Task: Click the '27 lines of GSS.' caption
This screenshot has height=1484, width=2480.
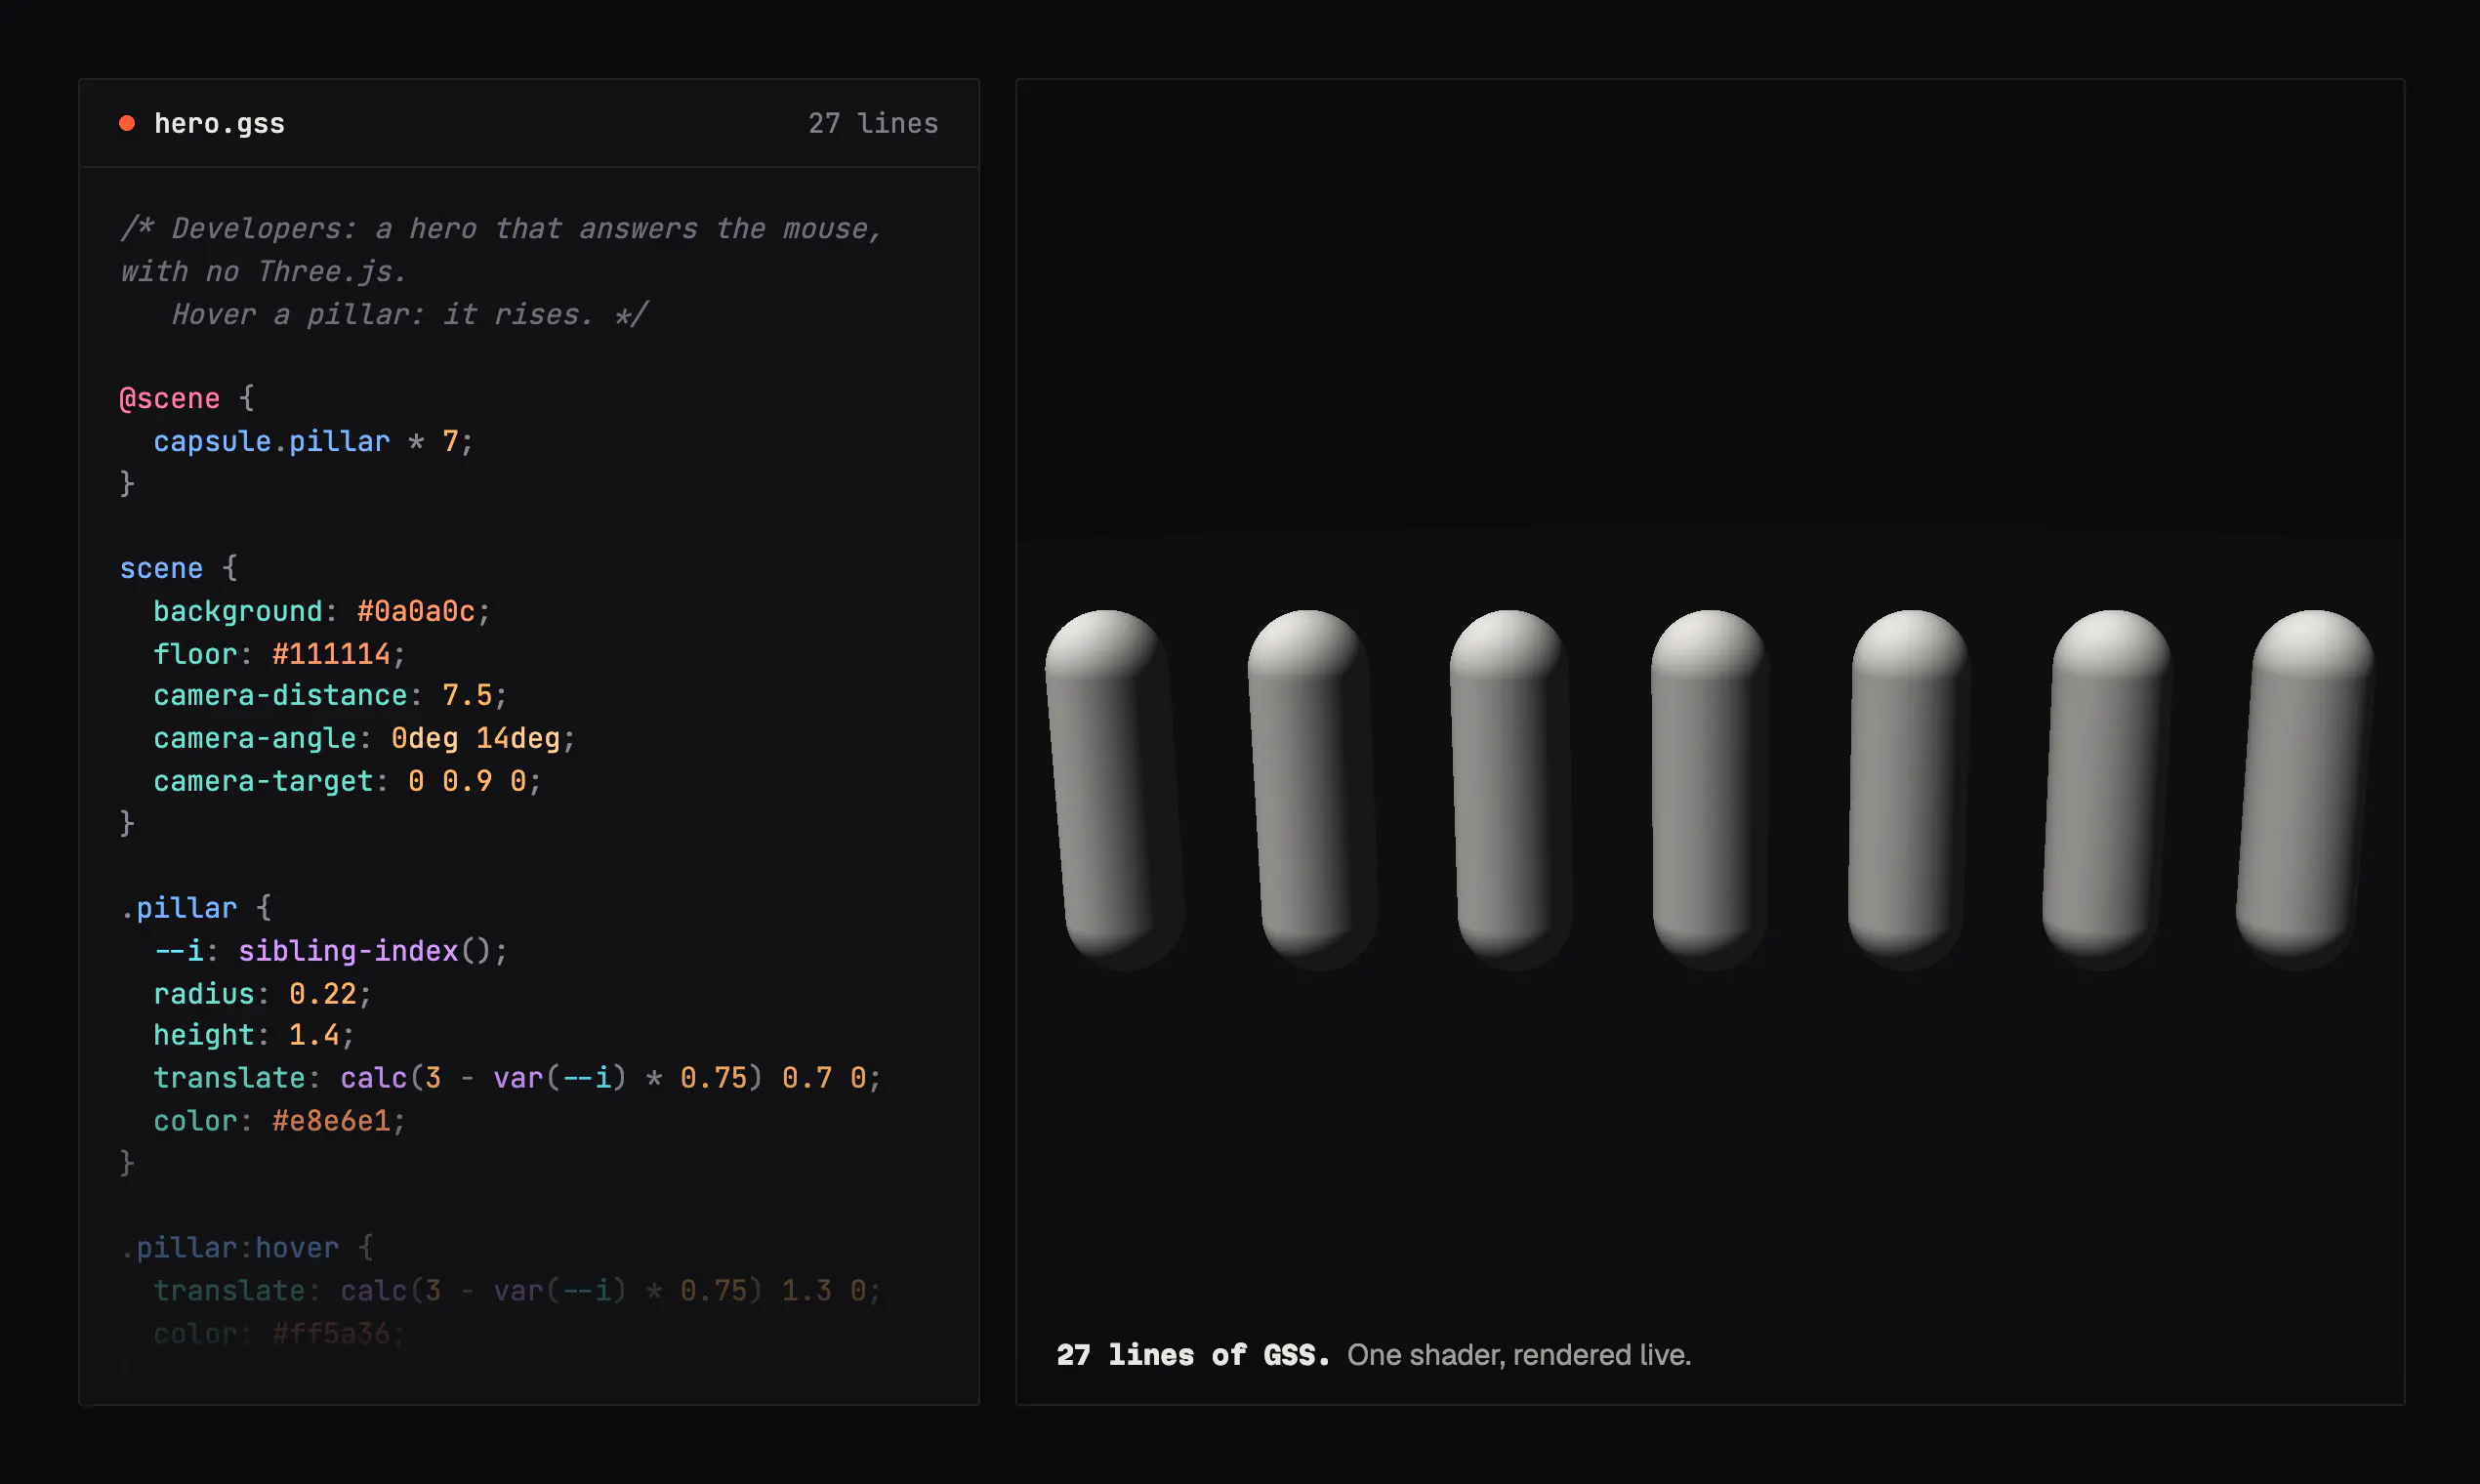Action: point(1193,1355)
